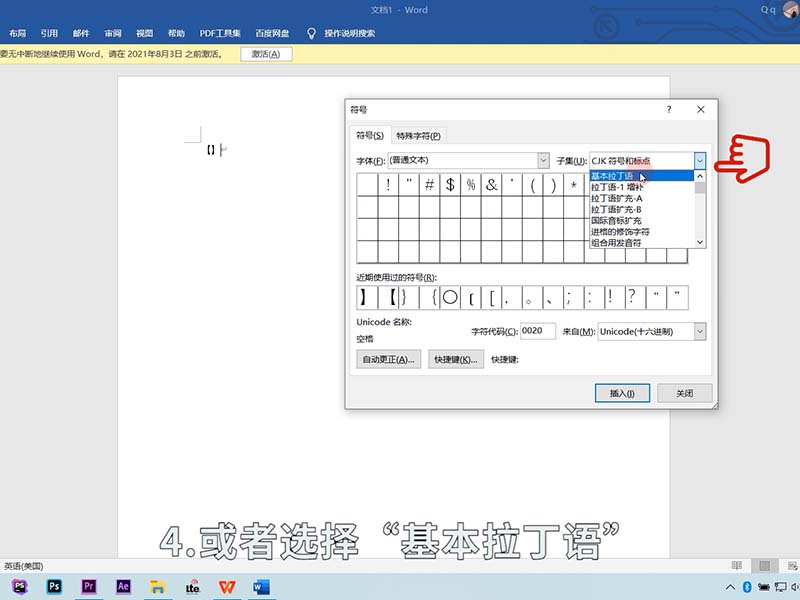Open Premiere Pro from the taskbar
This screenshot has height=600, width=800.
pos(89,586)
